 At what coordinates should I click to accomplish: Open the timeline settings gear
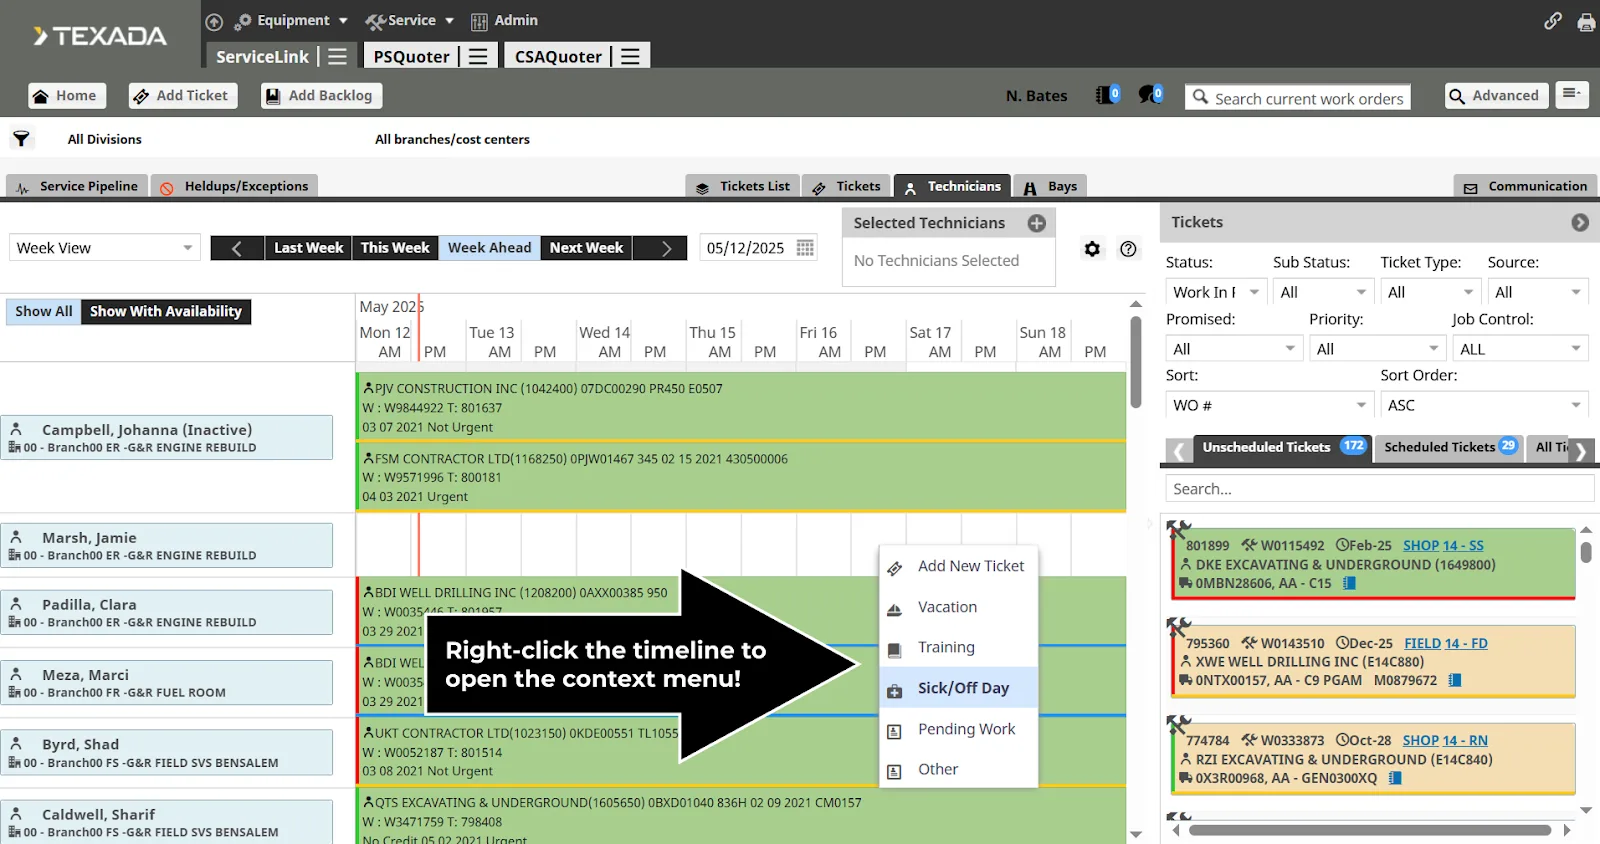pos(1092,249)
